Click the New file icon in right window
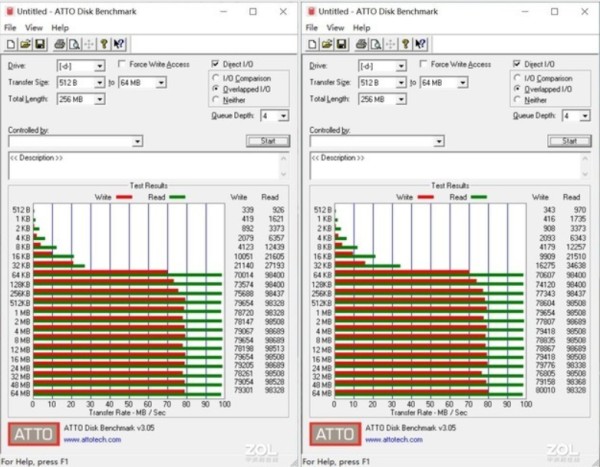 (313, 44)
